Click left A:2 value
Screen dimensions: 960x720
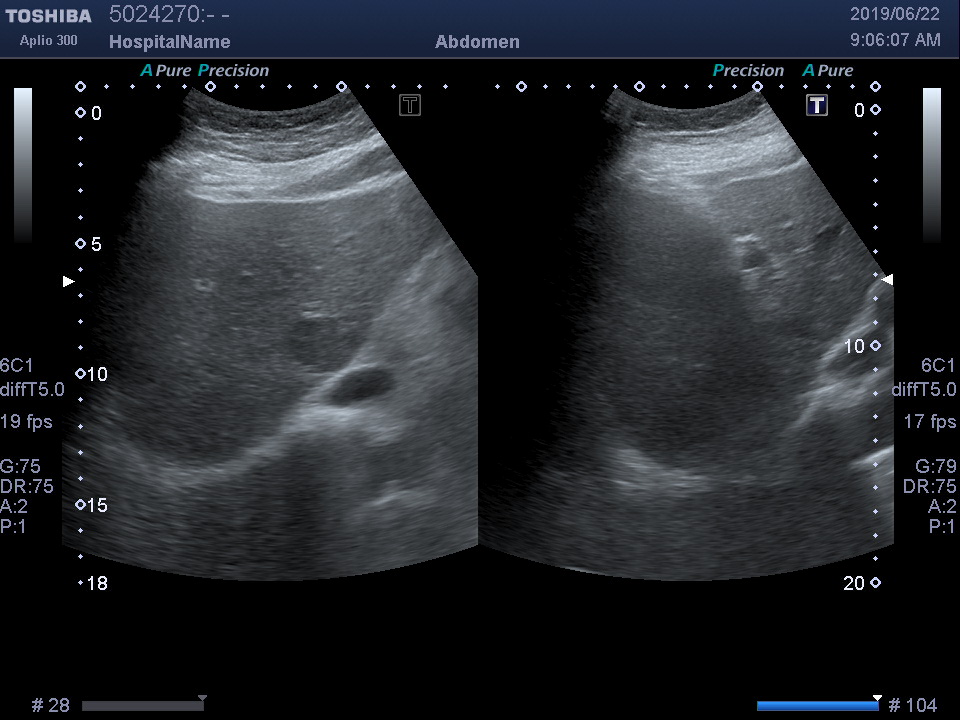click(14, 506)
